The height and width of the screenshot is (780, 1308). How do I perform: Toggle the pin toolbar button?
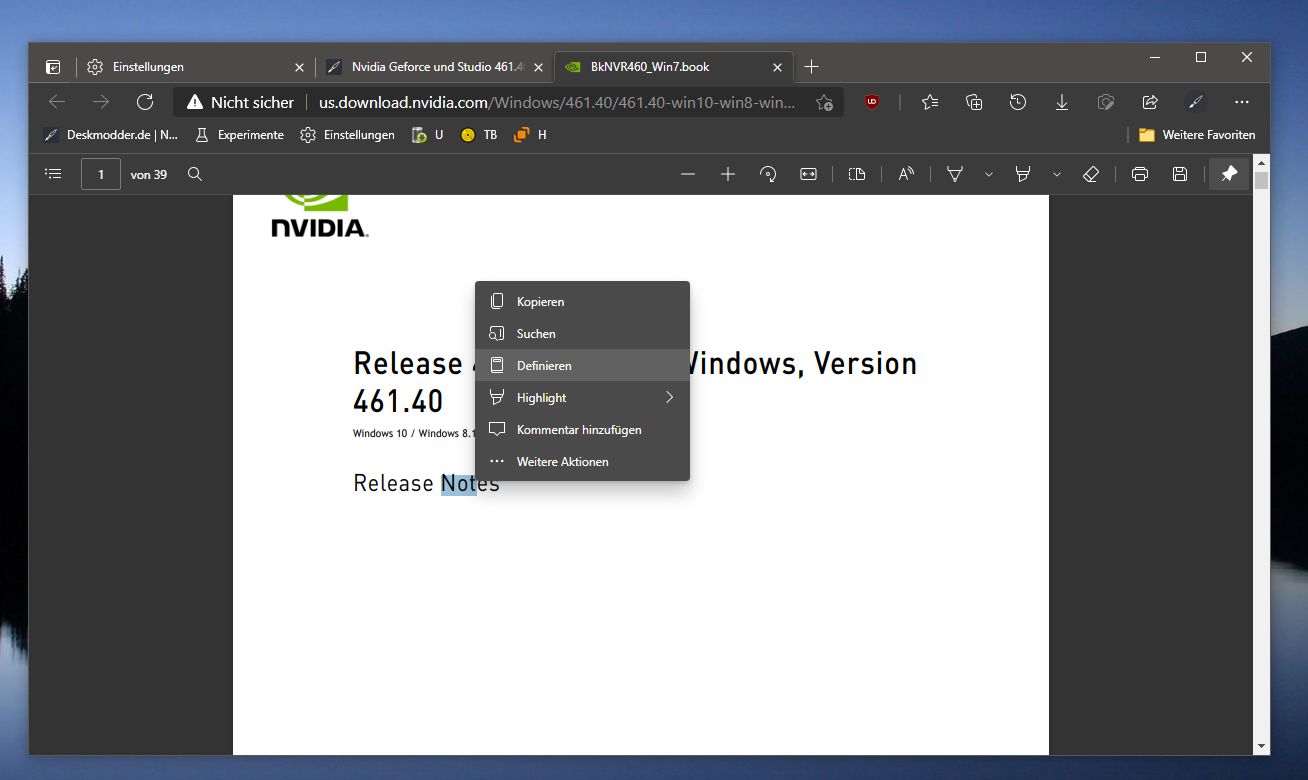pyautogui.click(x=1229, y=174)
